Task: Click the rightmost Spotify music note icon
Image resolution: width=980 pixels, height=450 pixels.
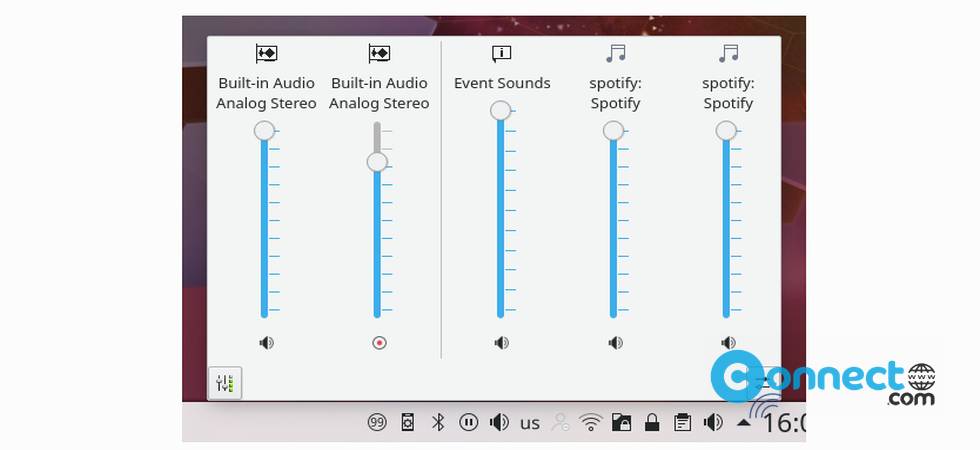Action: point(728,54)
